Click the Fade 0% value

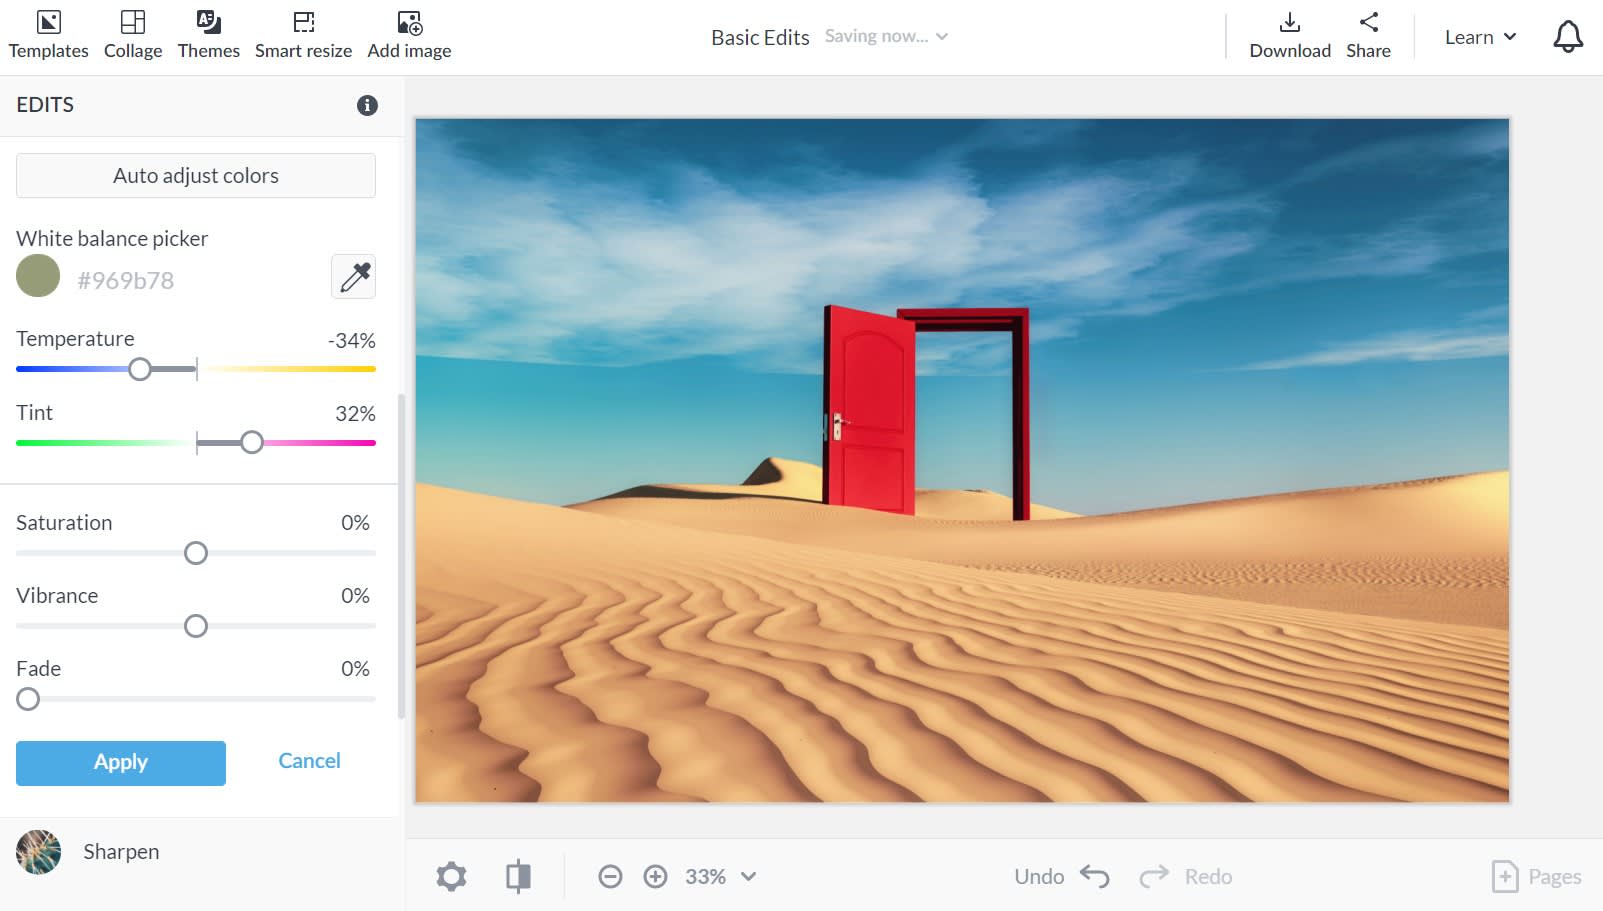pos(355,669)
